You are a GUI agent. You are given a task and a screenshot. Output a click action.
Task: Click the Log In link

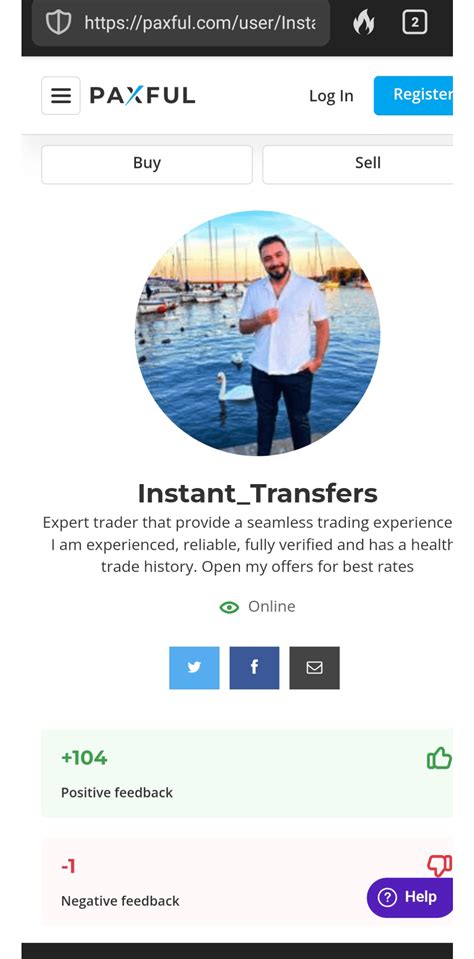[x=331, y=96]
